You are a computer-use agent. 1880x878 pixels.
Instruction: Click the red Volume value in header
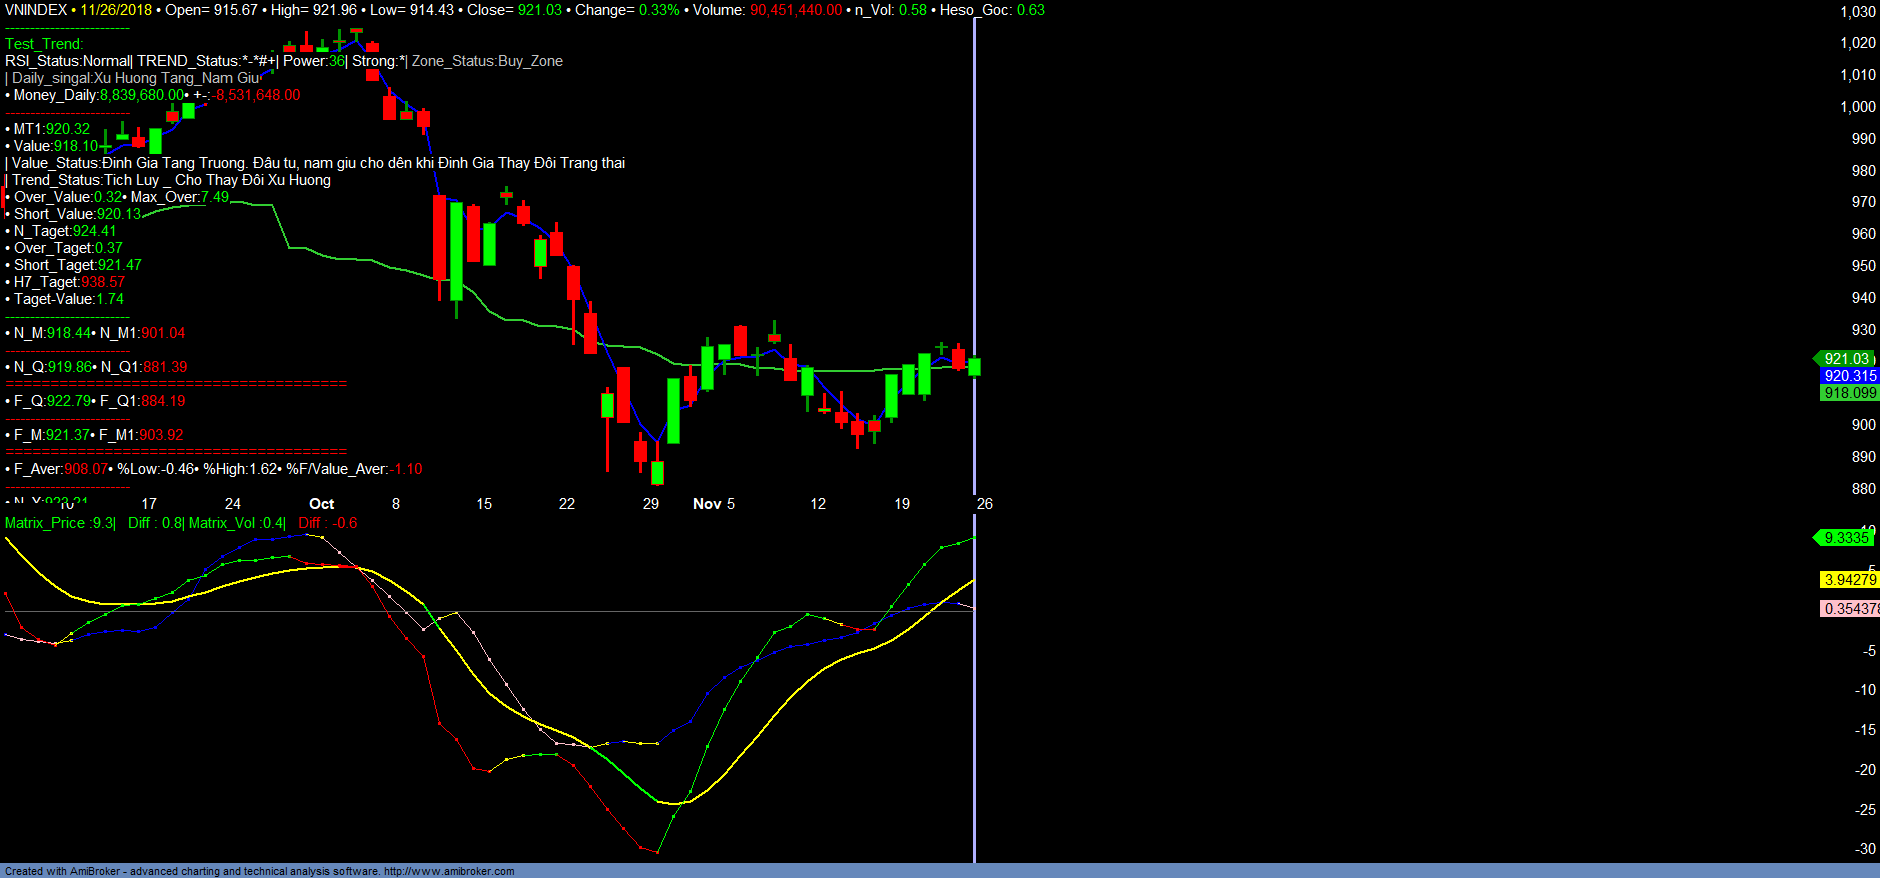(x=796, y=10)
